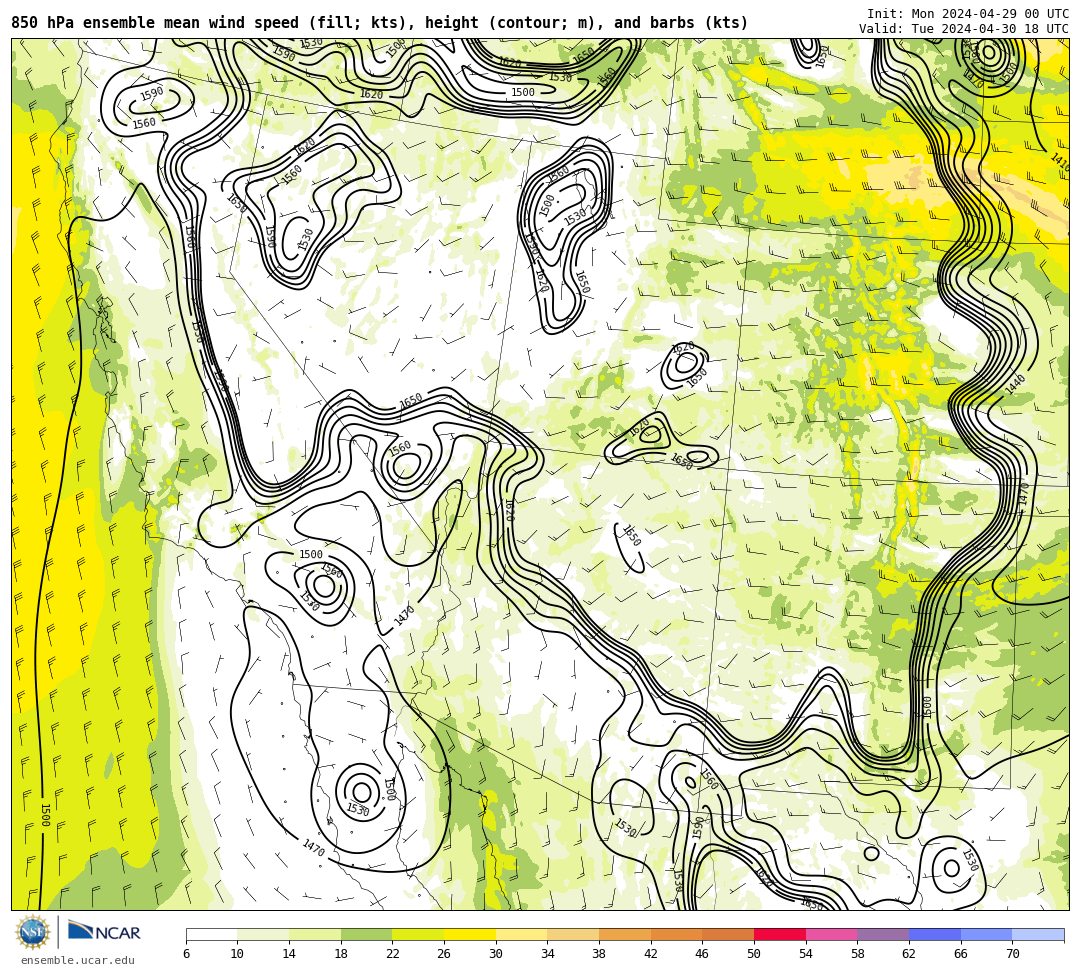Click the colorbar tick label 50
This screenshot has height=973, width=1080.
(x=754, y=954)
